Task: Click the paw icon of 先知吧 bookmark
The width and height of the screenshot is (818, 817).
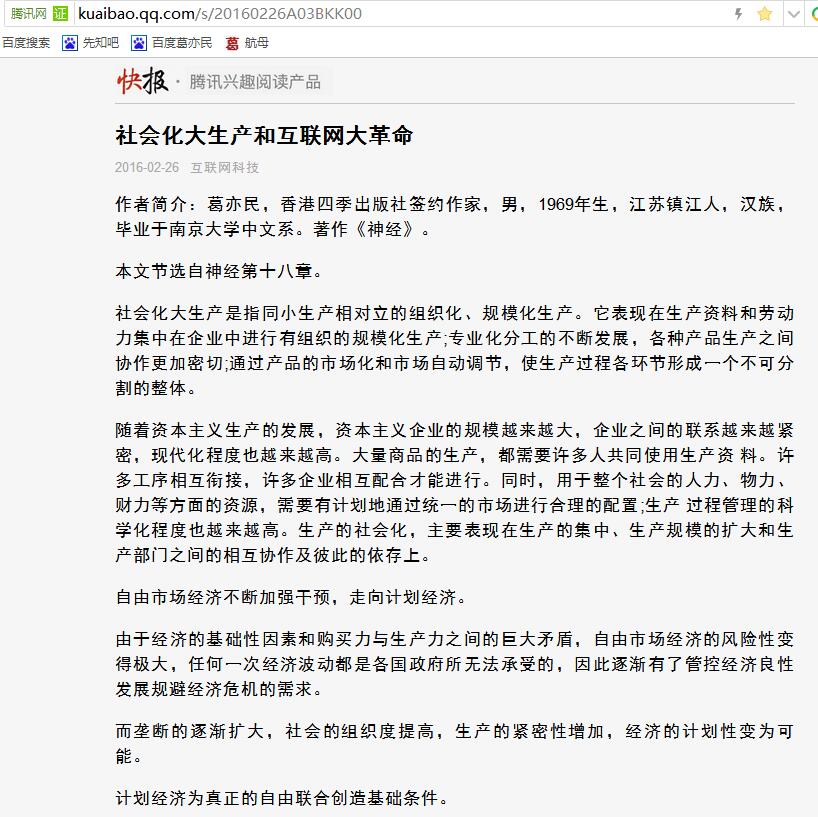Action: pyautogui.click(x=70, y=43)
